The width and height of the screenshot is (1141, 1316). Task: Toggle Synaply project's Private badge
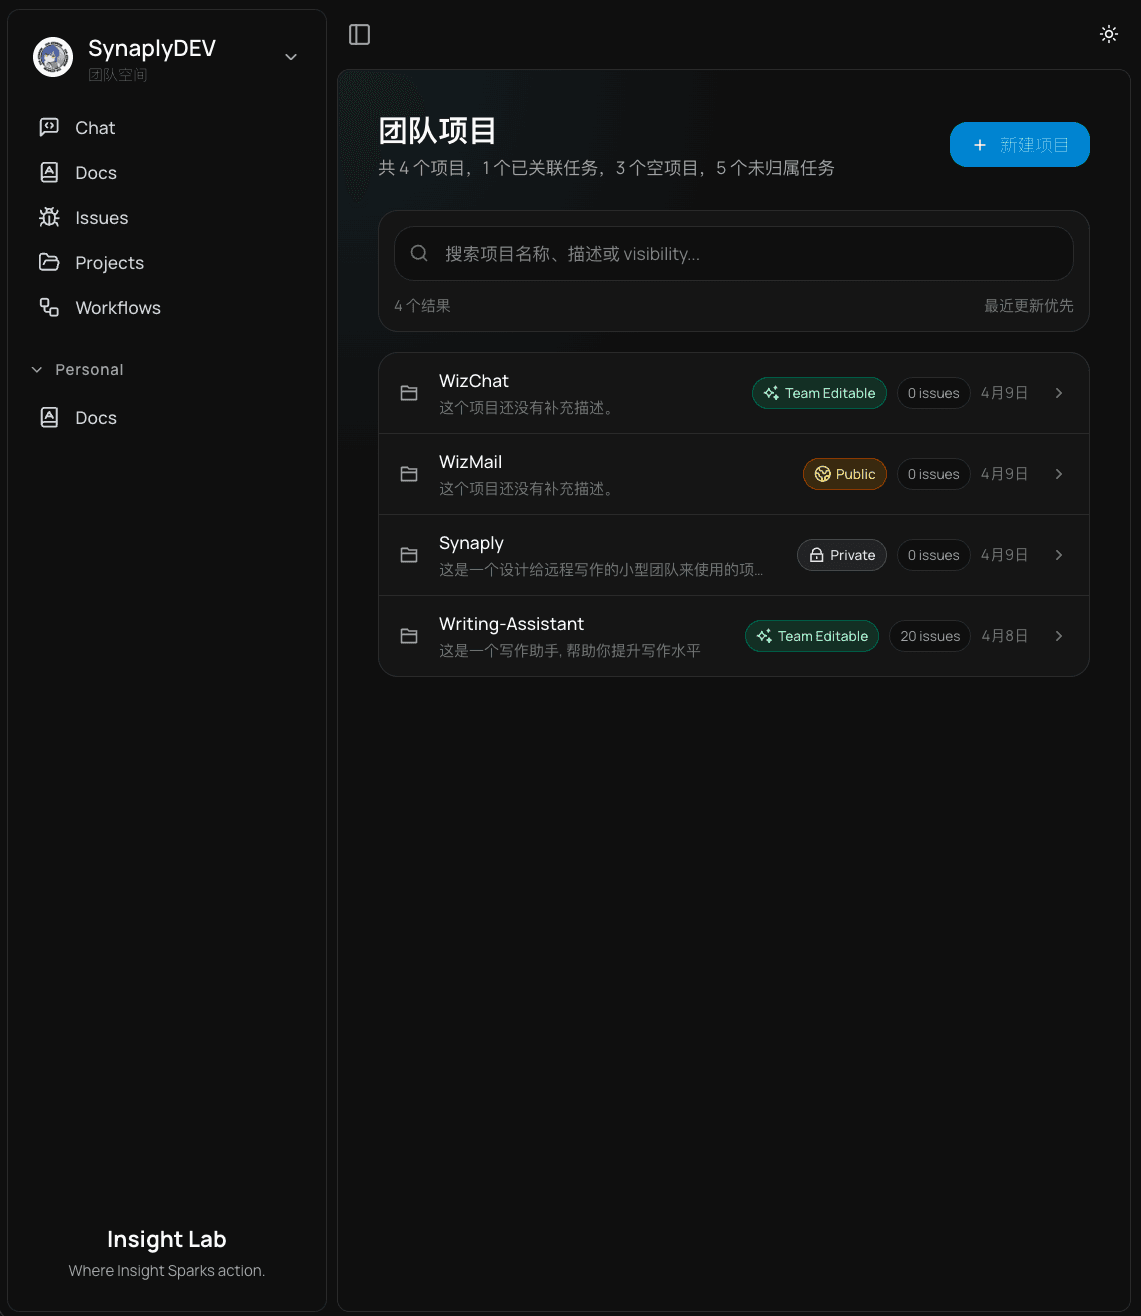pos(841,555)
